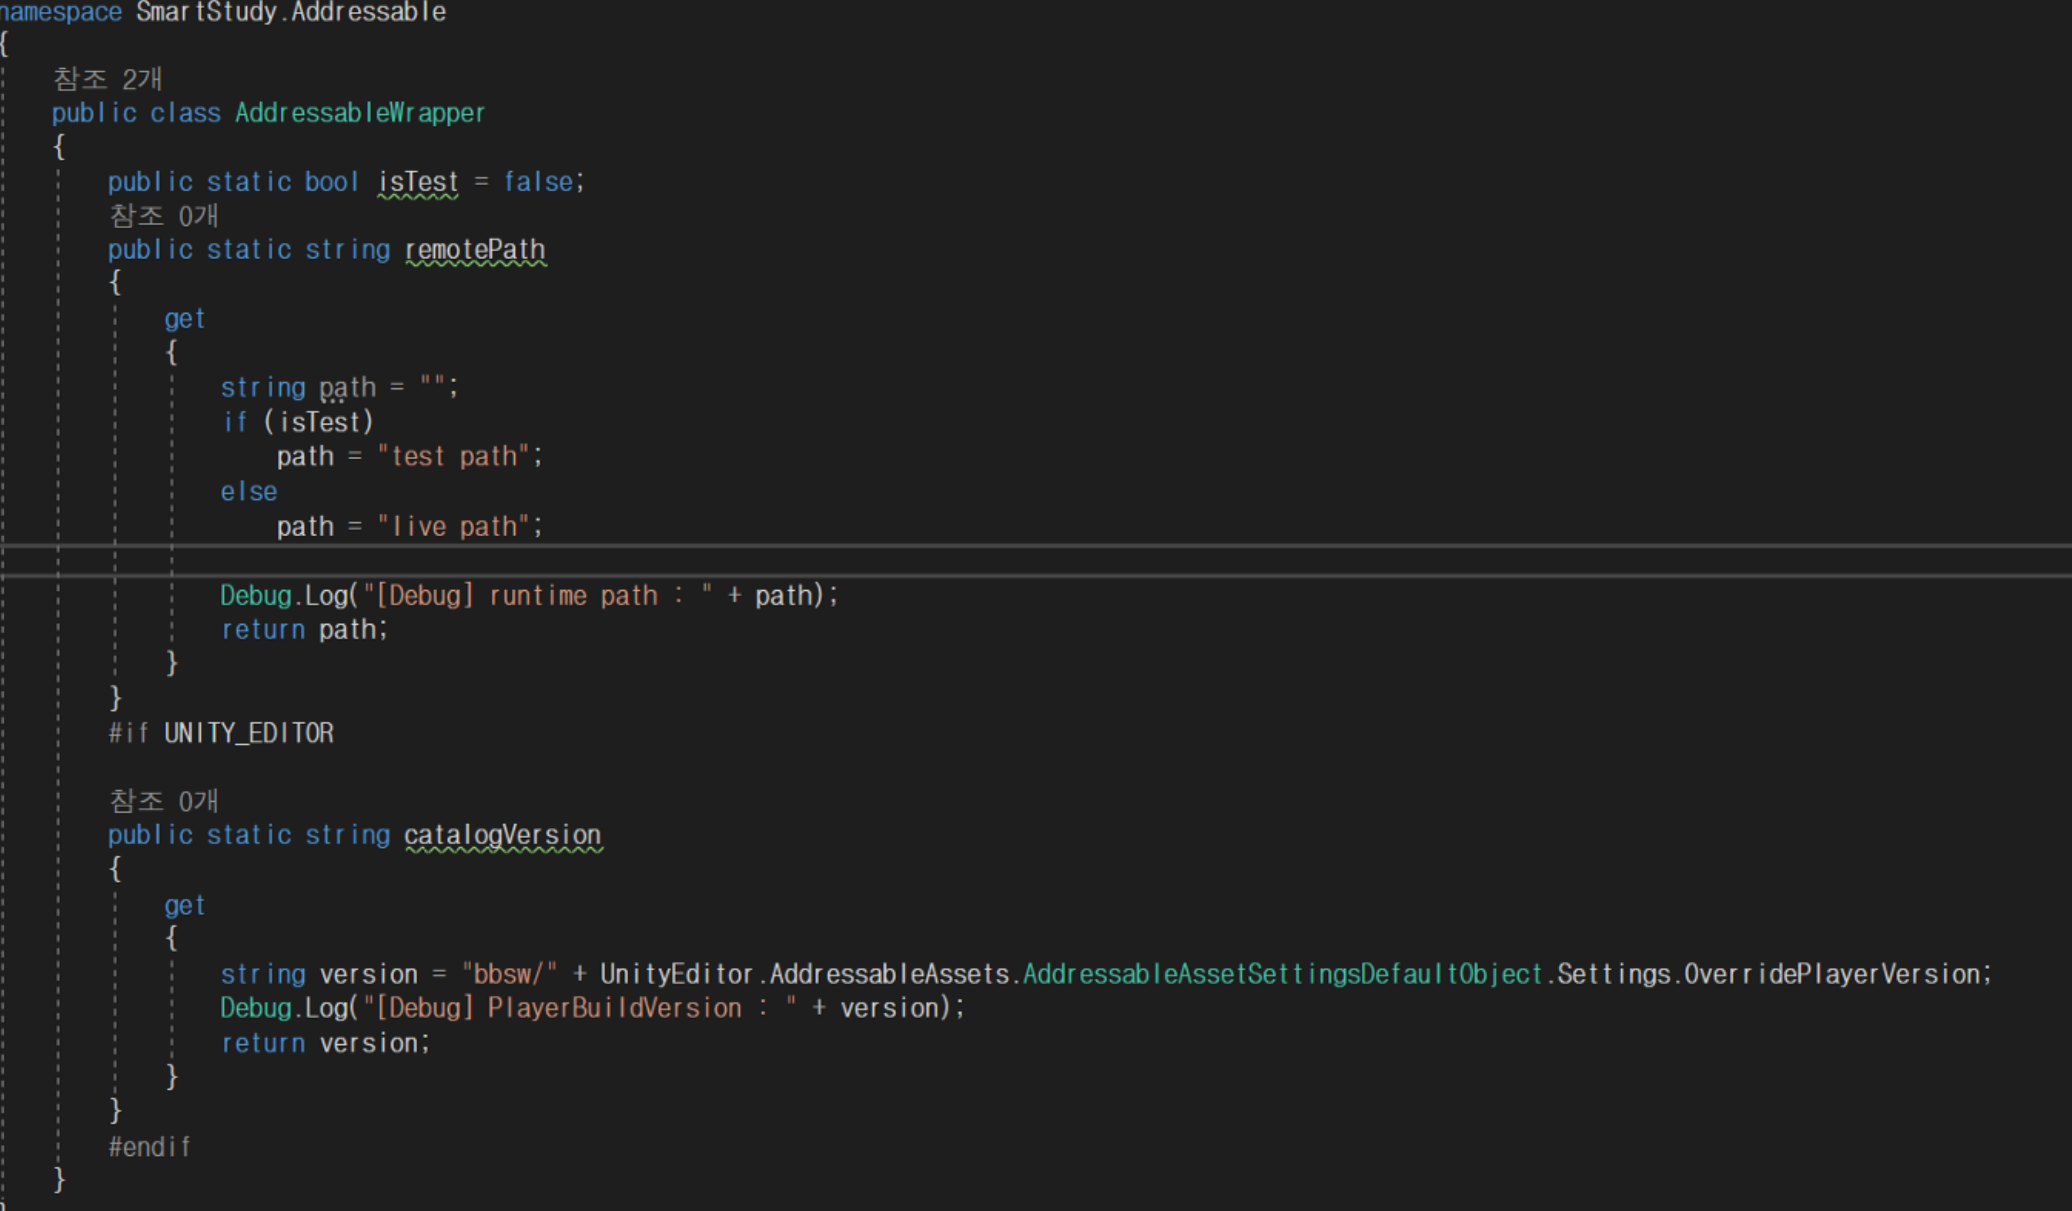The image size is (2072, 1211).
Task: Click the 'false' keyword value
Action: [x=538, y=182]
